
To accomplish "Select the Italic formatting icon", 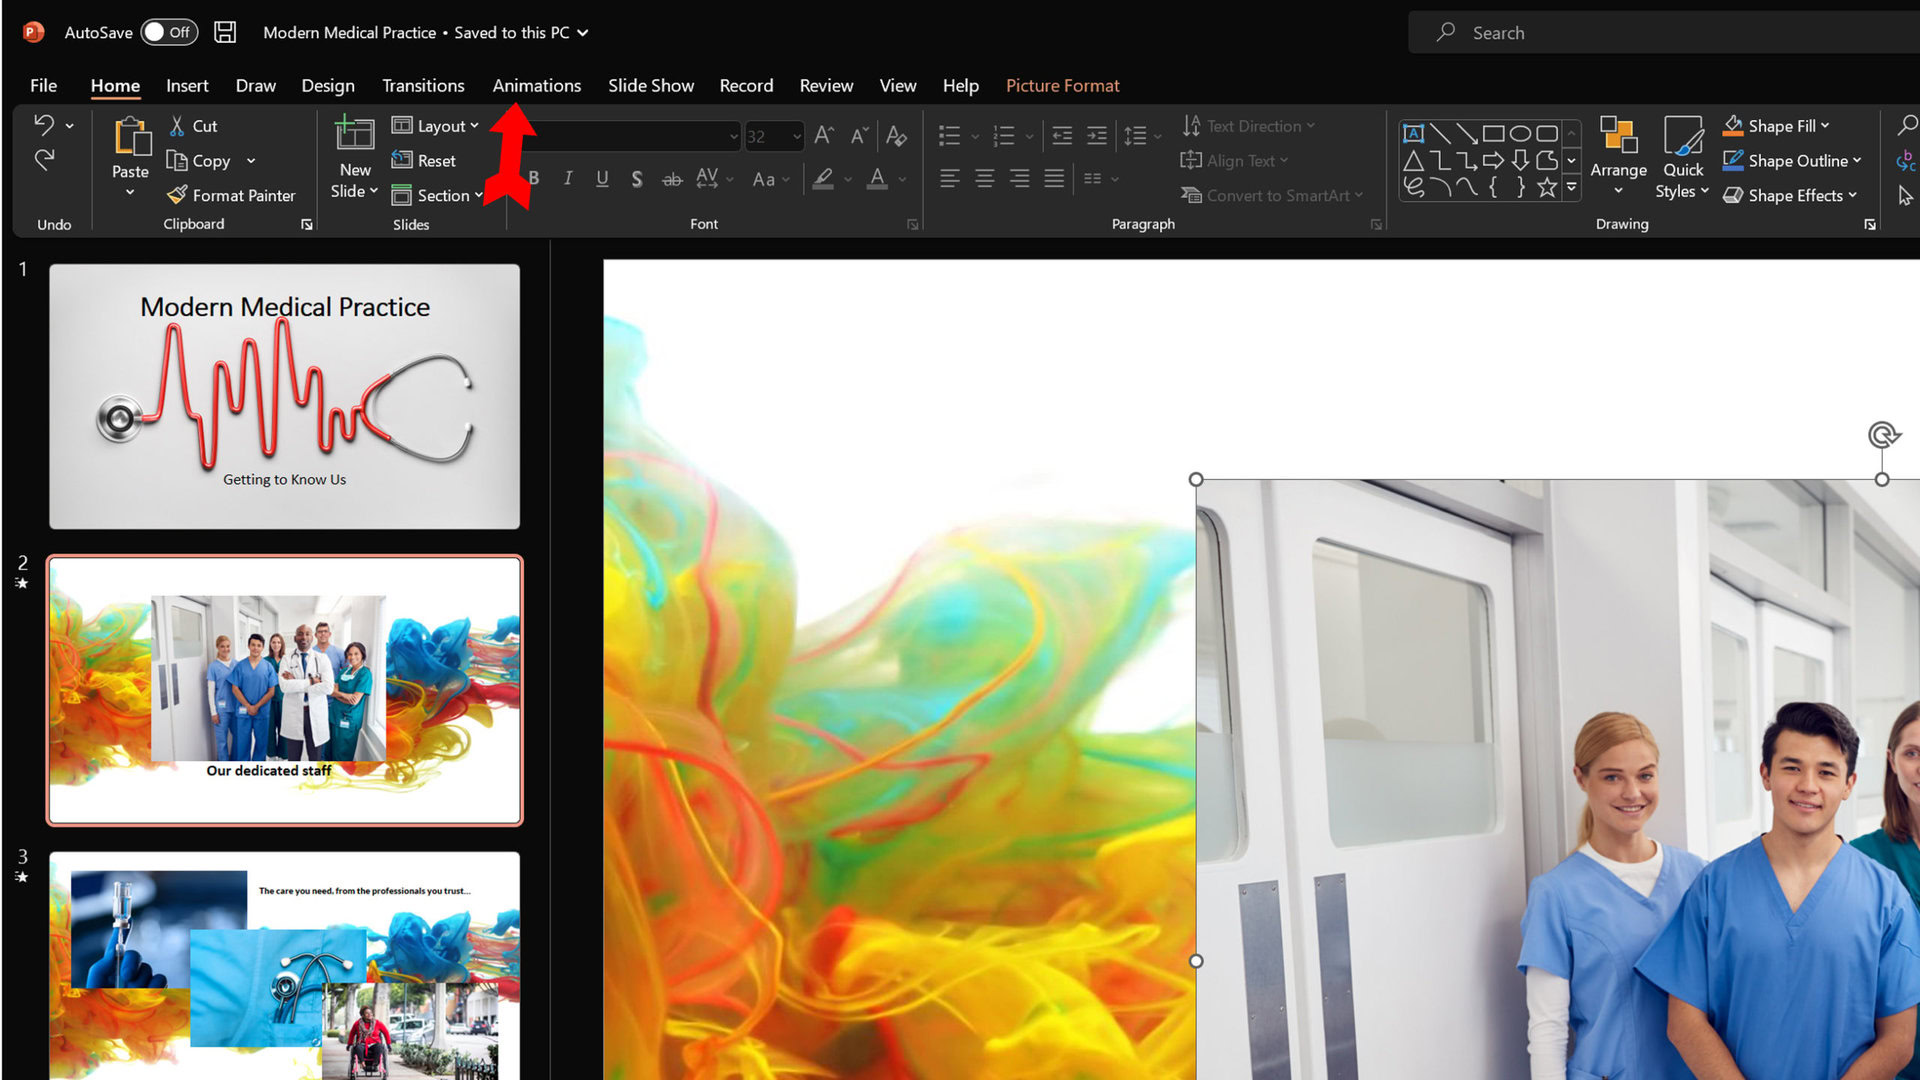I will [567, 178].
